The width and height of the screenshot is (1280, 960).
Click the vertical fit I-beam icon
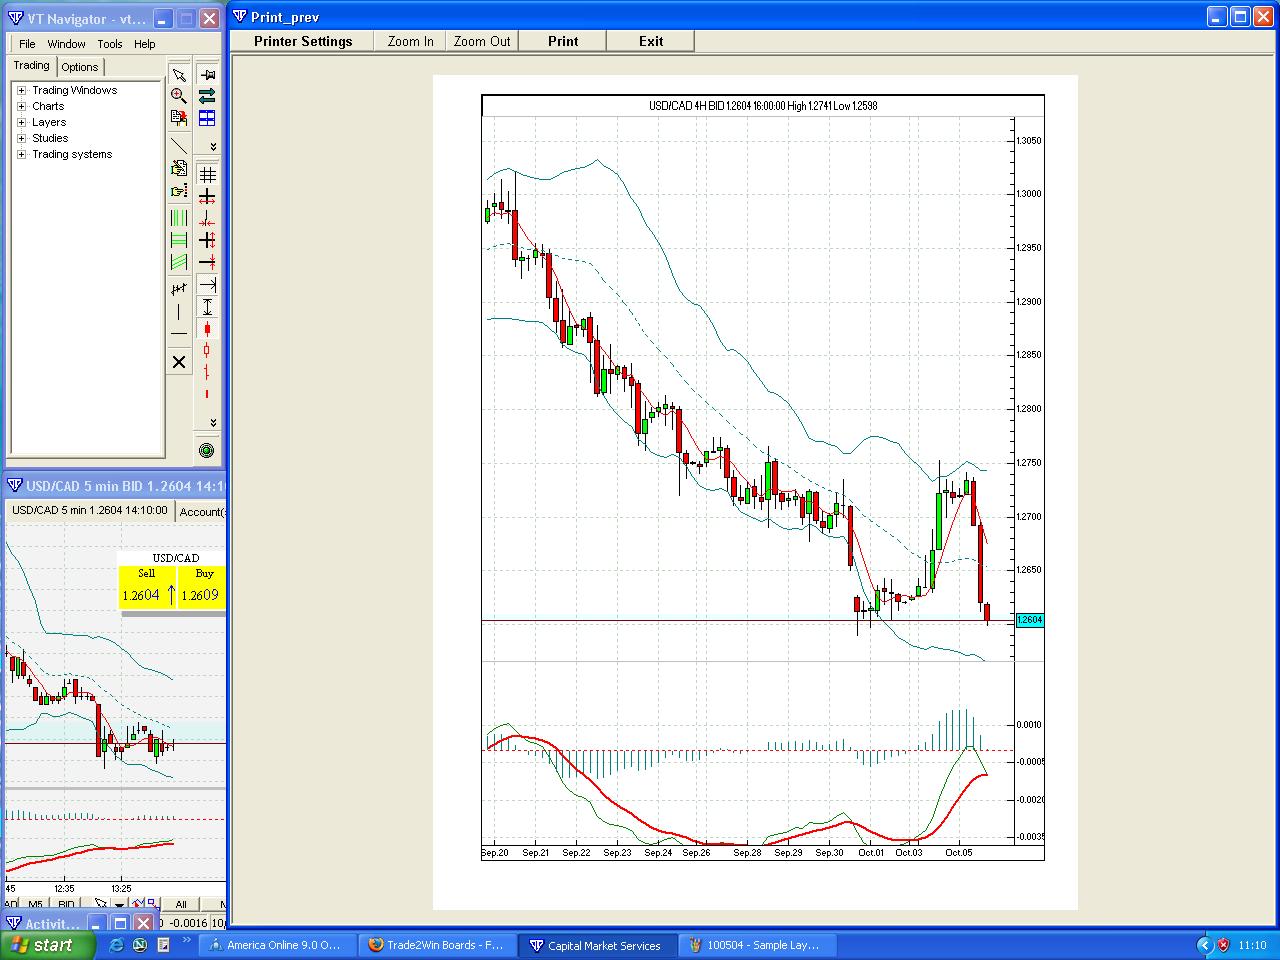[x=207, y=307]
